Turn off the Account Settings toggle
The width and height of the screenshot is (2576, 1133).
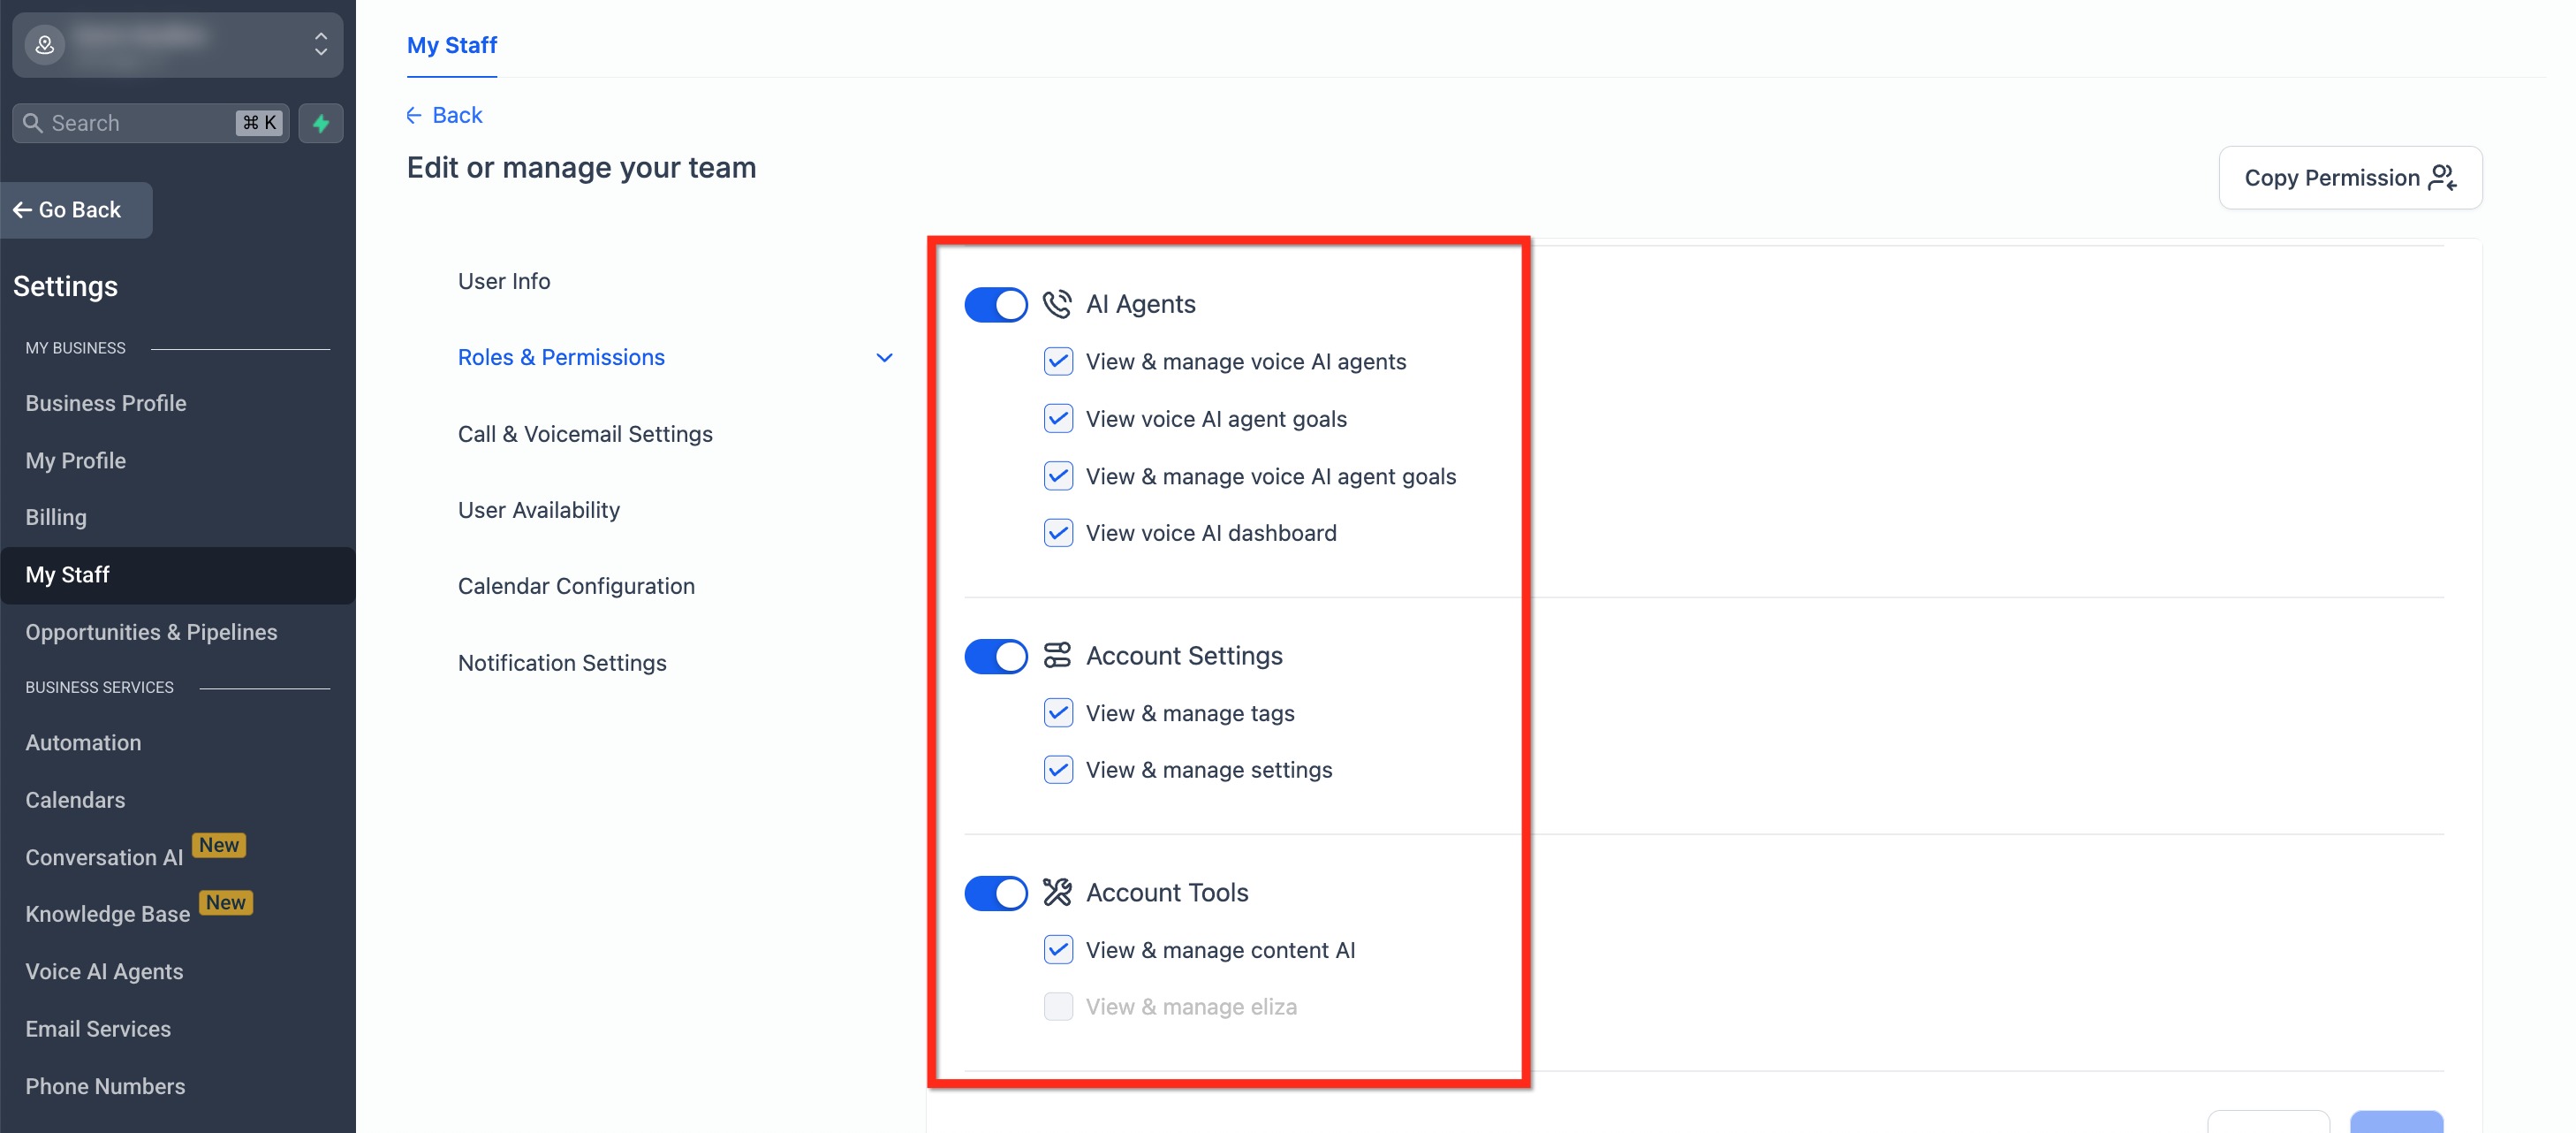[x=995, y=656]
